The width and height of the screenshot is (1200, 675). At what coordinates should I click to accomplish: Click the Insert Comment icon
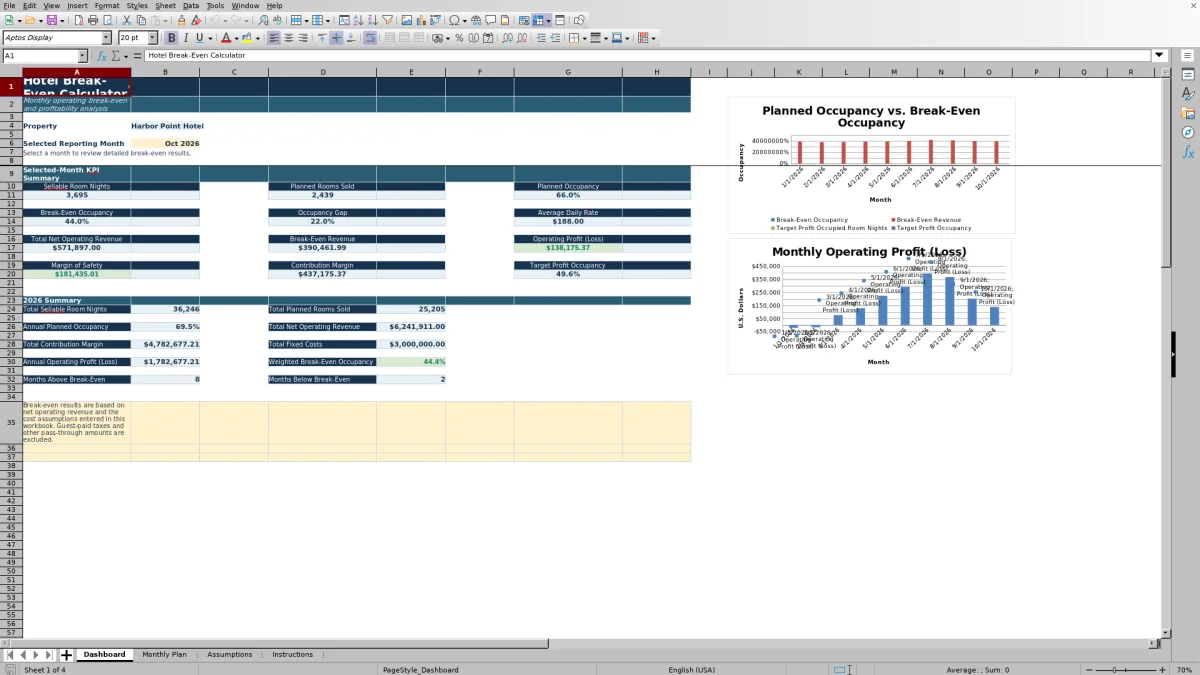(490, 20)
